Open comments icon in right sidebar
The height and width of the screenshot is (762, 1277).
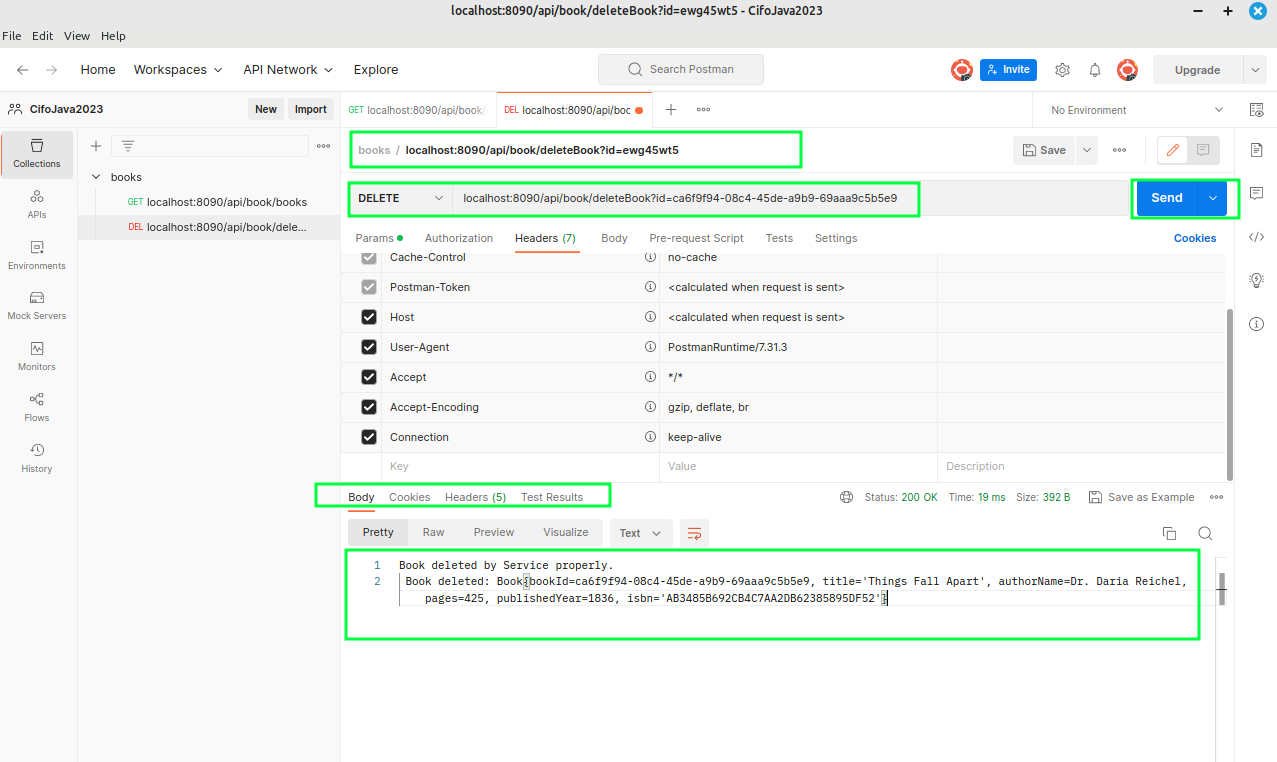pyautogui.click(x=1257, y=193)
